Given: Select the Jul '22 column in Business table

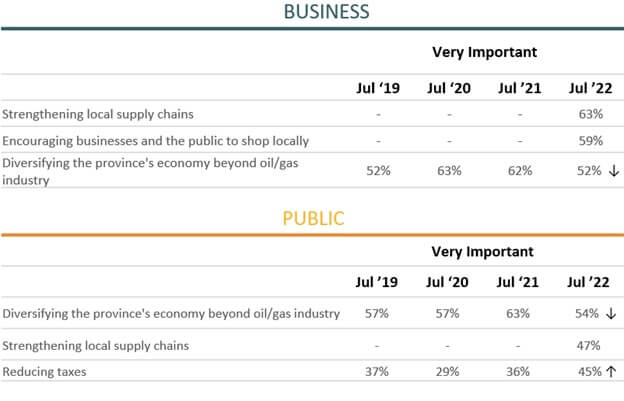Looking at the screenshot, I should 591,88.
